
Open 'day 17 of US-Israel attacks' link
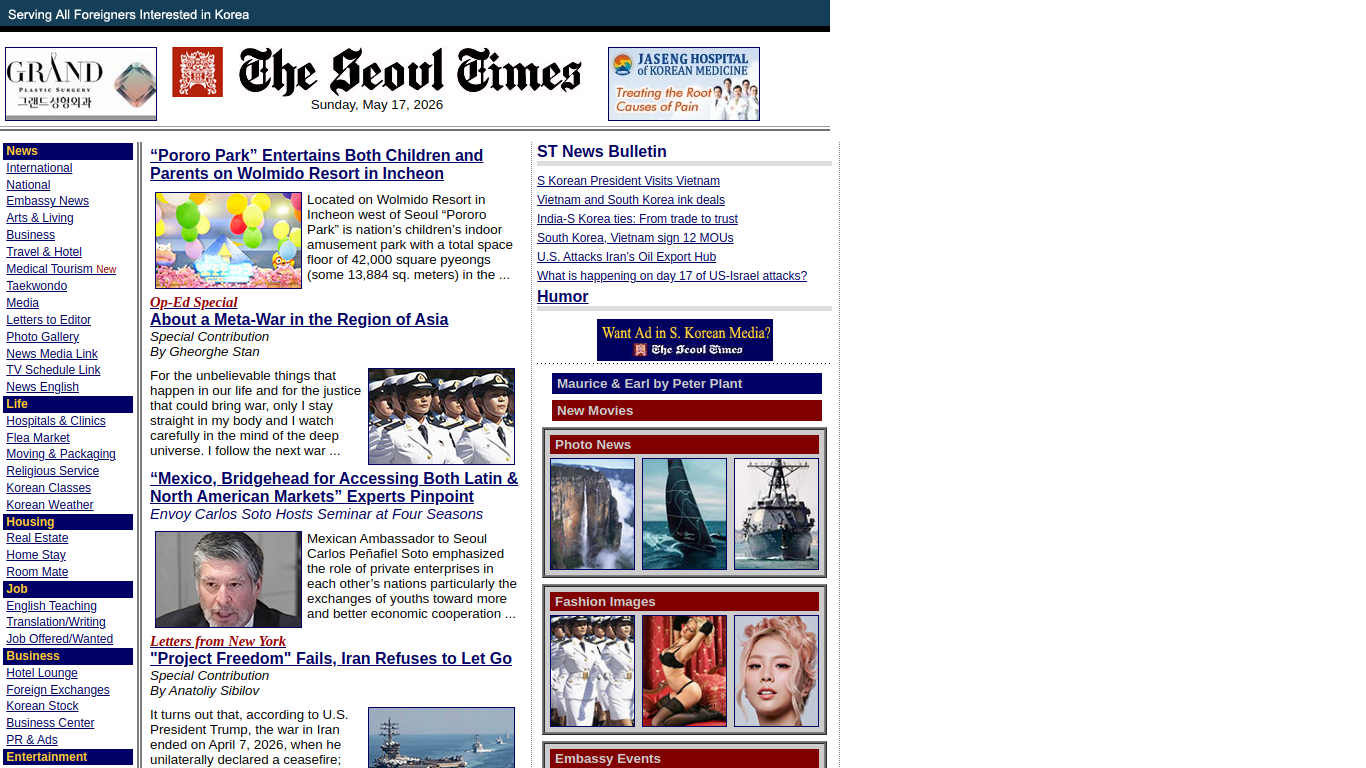pyautogui.click(x=672, y=276)
